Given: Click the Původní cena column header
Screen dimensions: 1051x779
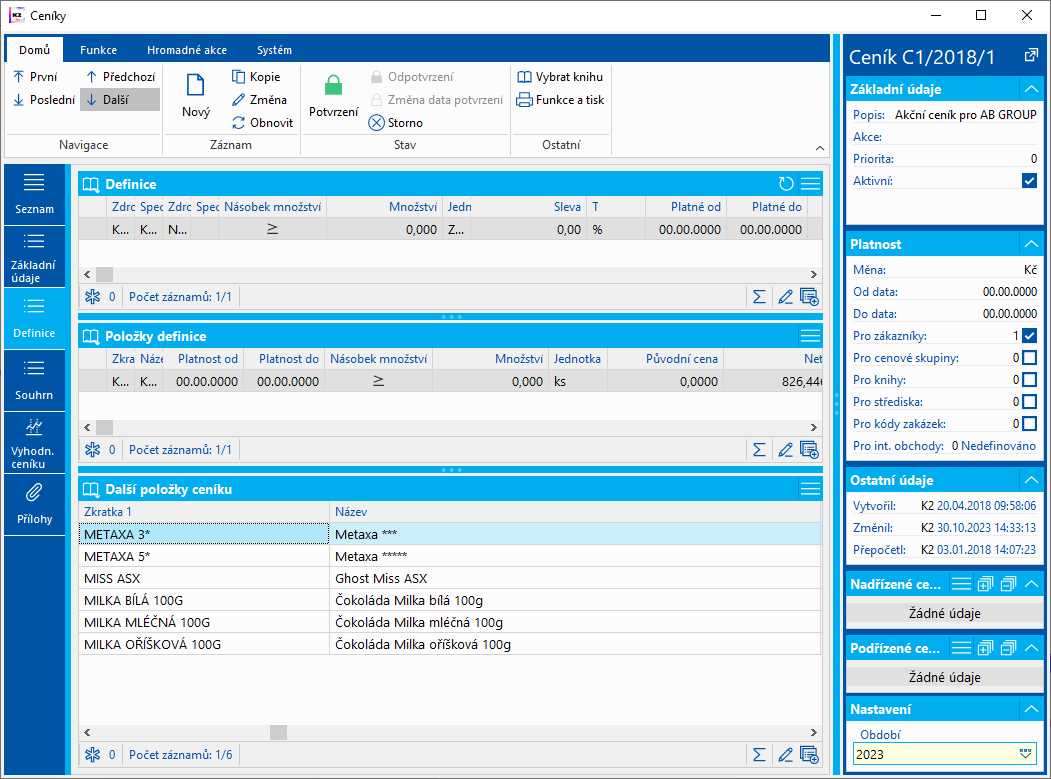Looking at the screenshot, I should [666, 359].
